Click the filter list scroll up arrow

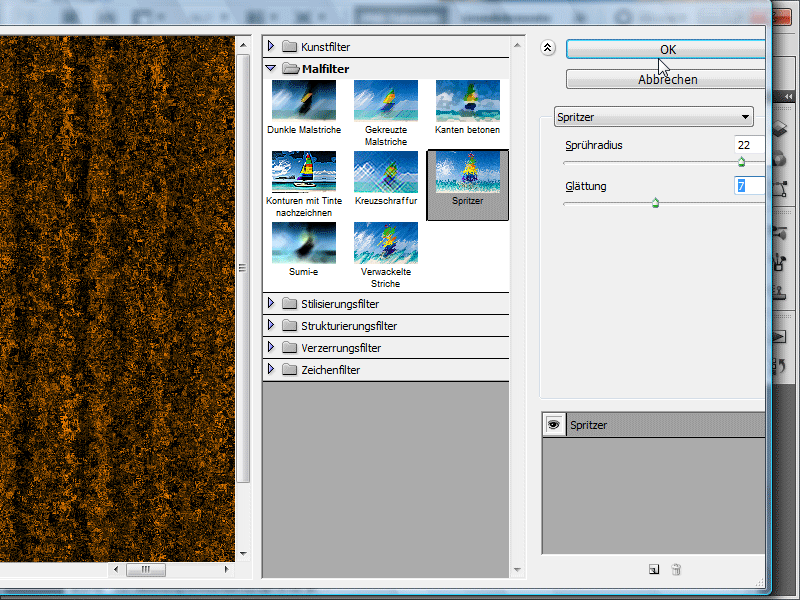(517, 45)
